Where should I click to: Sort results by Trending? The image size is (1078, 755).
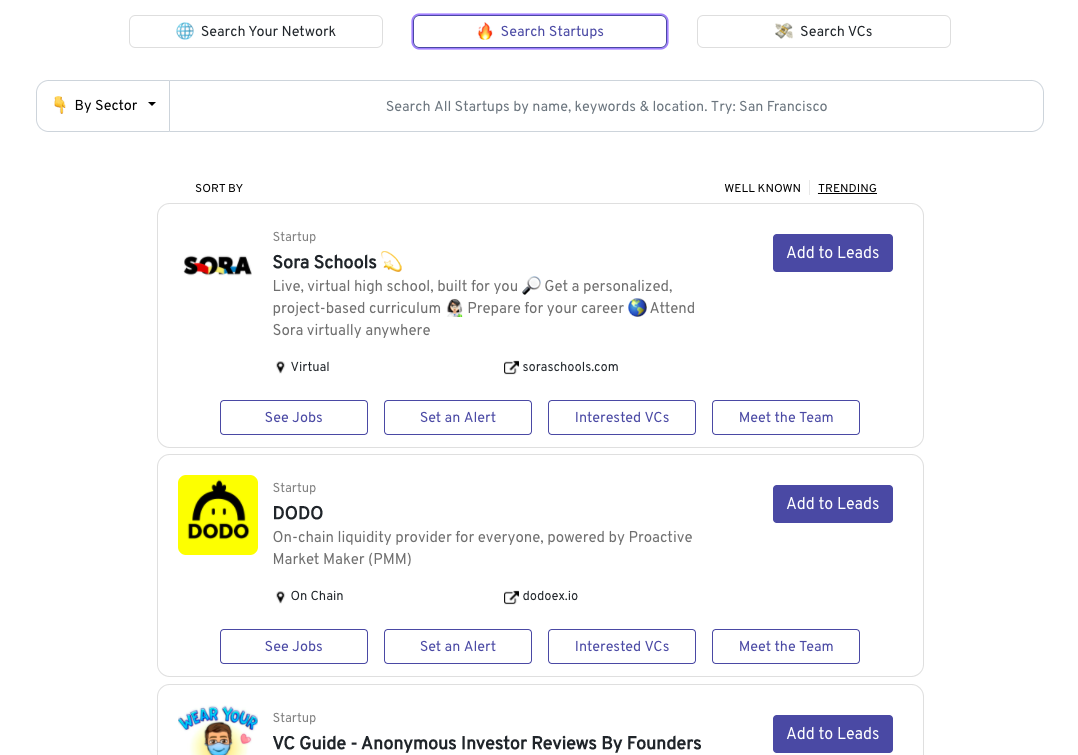point(847,188)
